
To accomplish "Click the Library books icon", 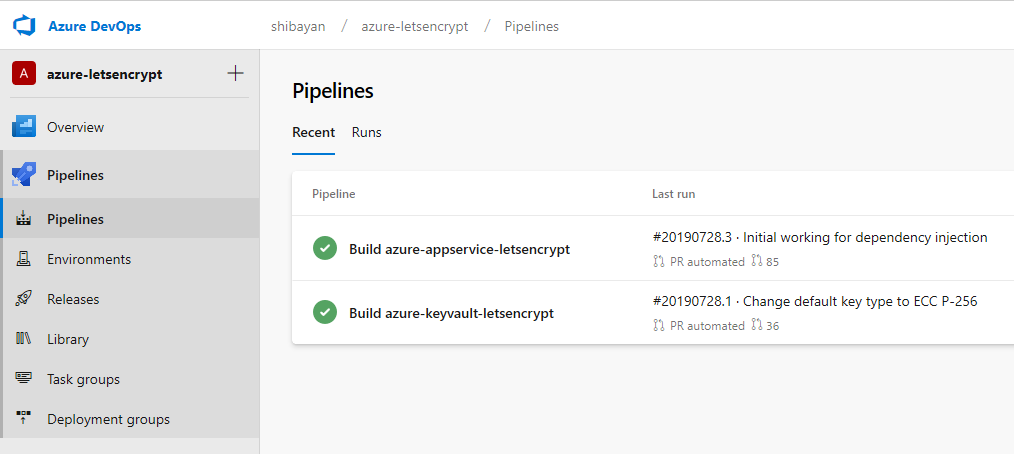I will [24, 338].
